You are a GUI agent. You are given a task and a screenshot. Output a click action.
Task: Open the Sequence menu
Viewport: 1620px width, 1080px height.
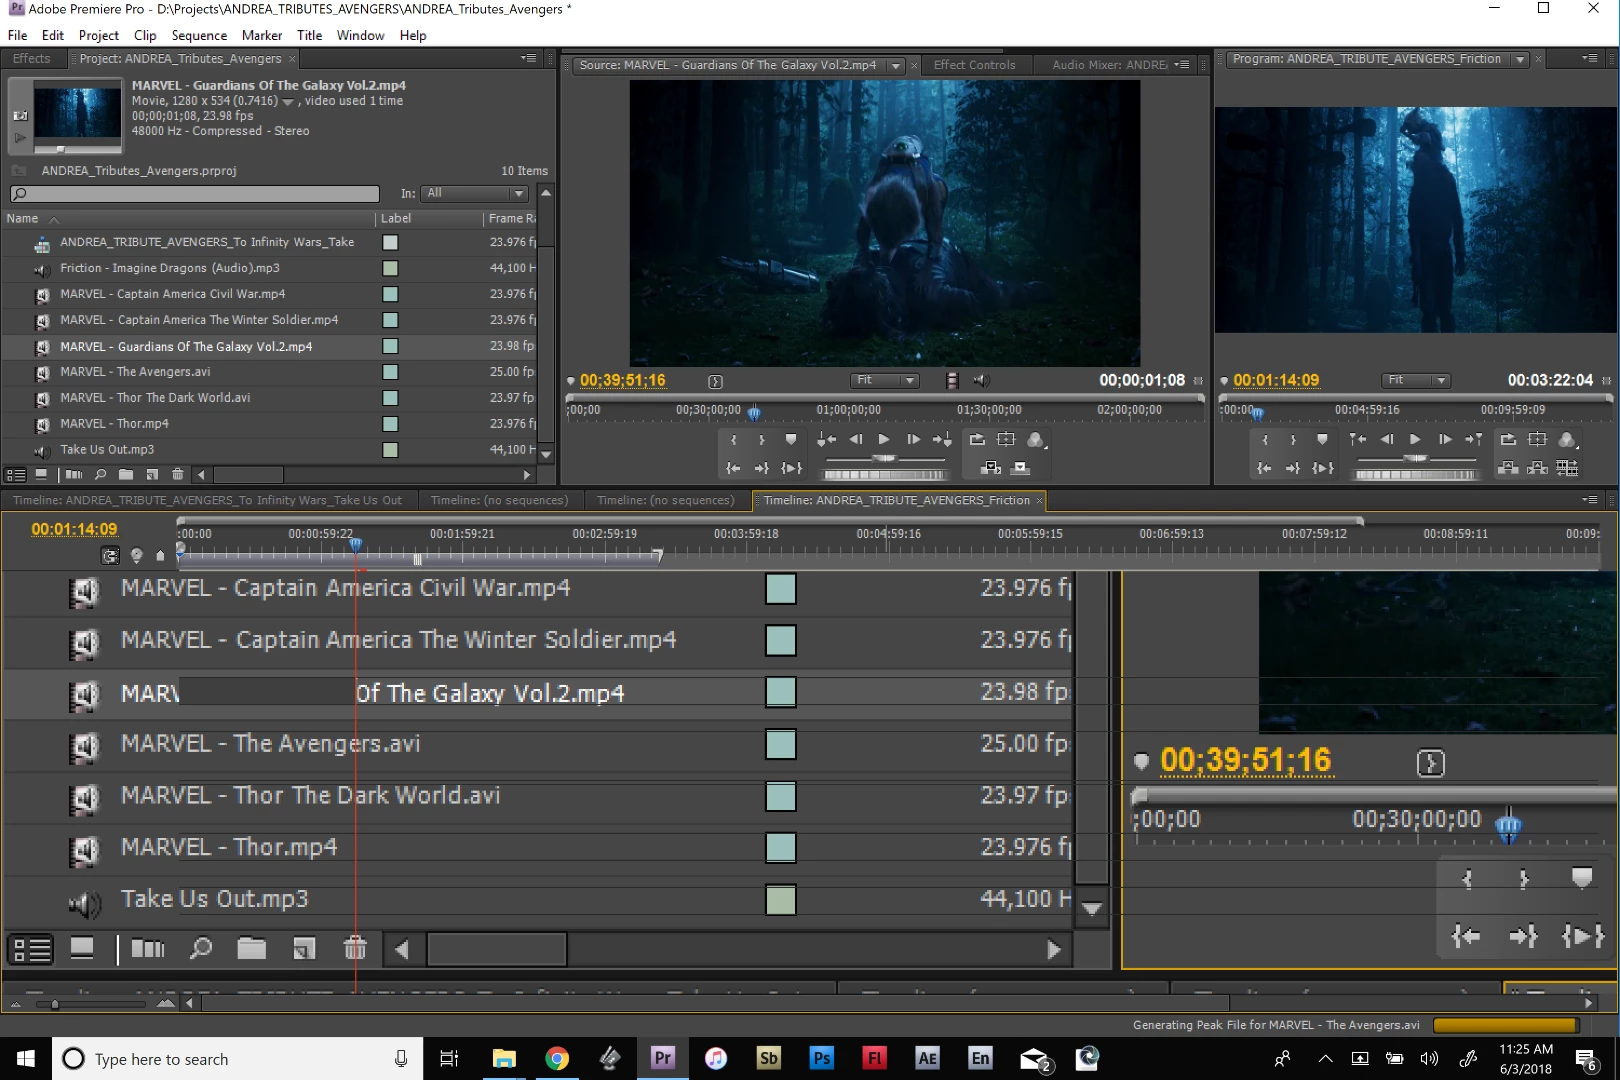tap(199, 35)
